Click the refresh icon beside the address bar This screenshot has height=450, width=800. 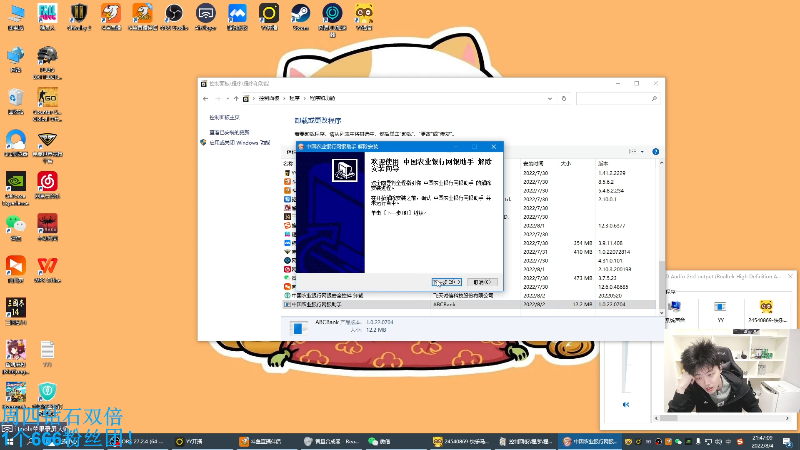click(x=564, y=98)
